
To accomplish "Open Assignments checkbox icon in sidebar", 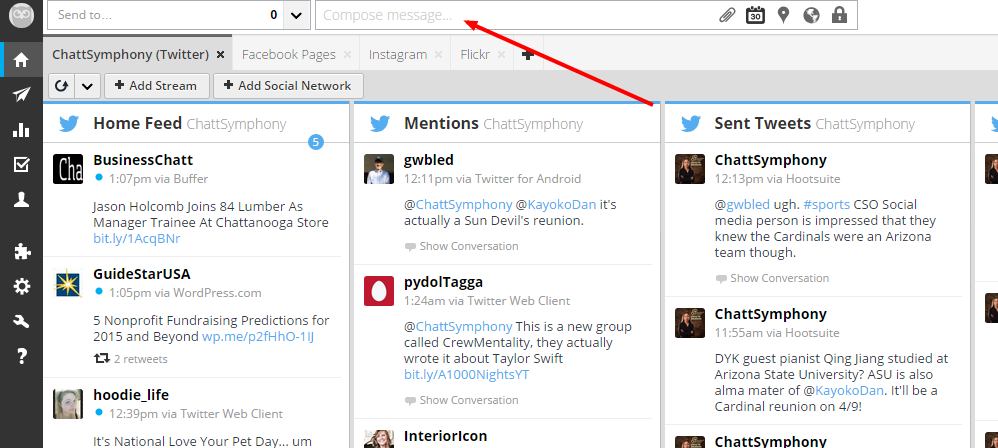I will (x=21, y=165).
